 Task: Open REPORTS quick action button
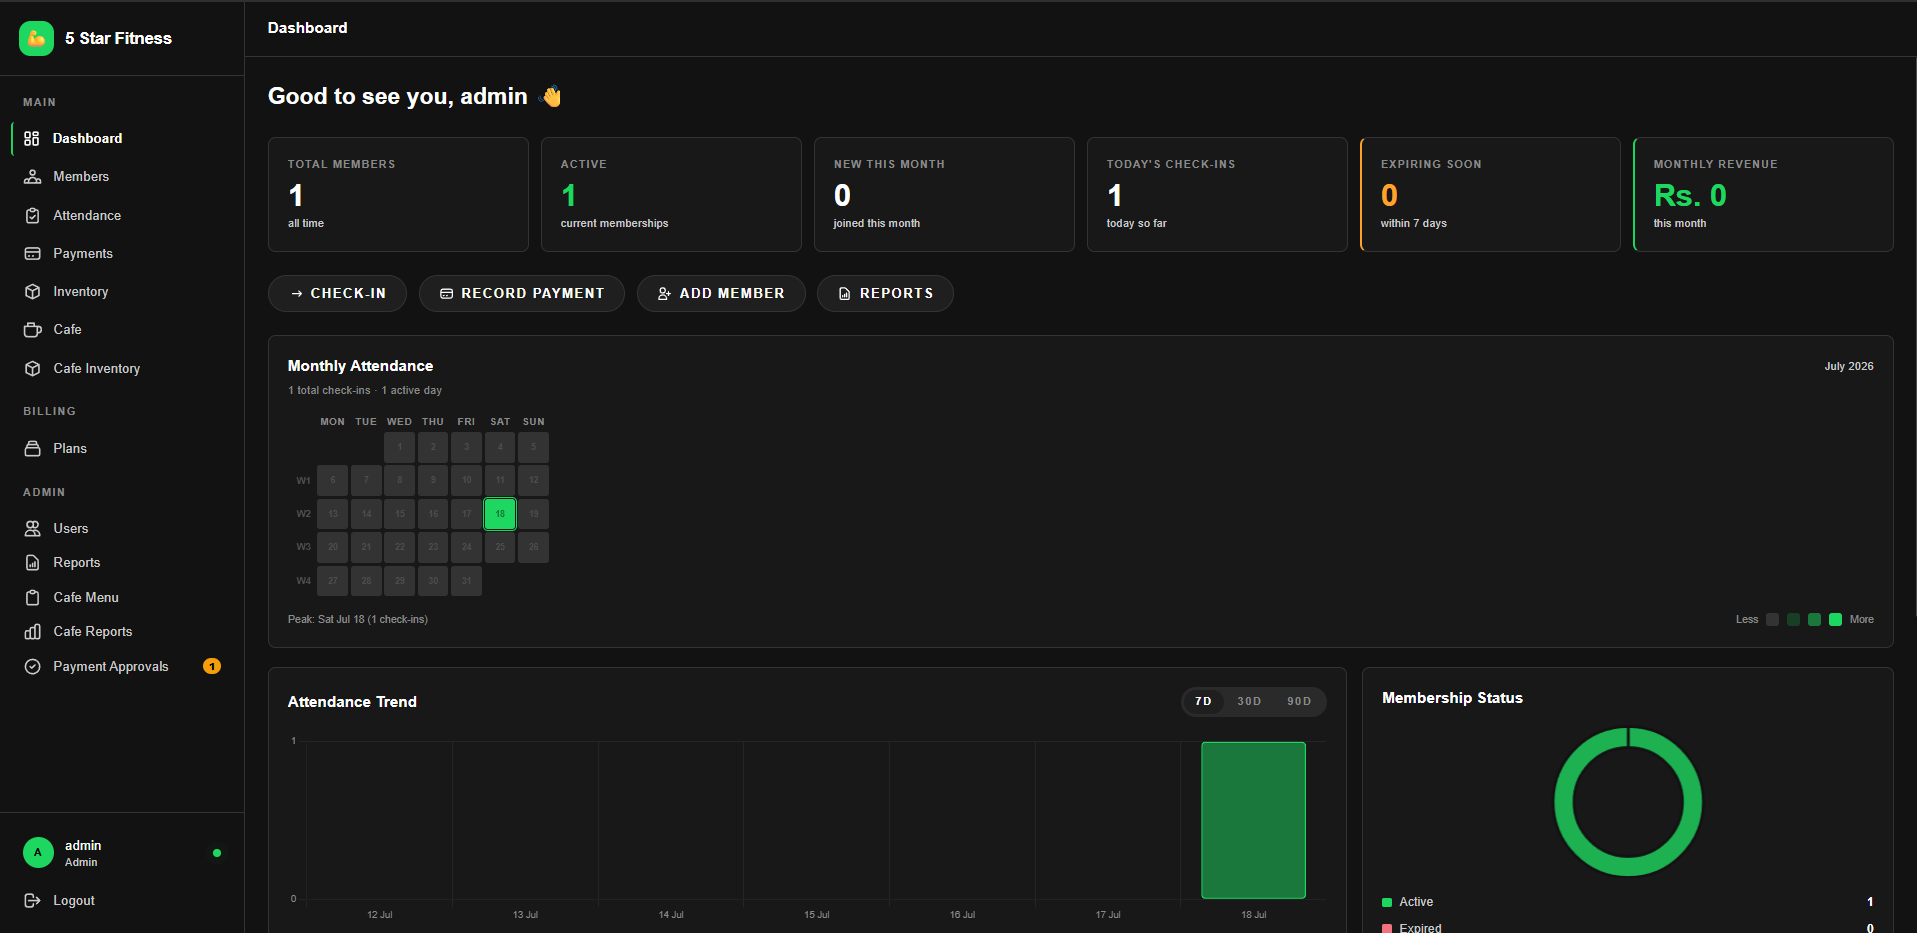[x=885, y=293]
